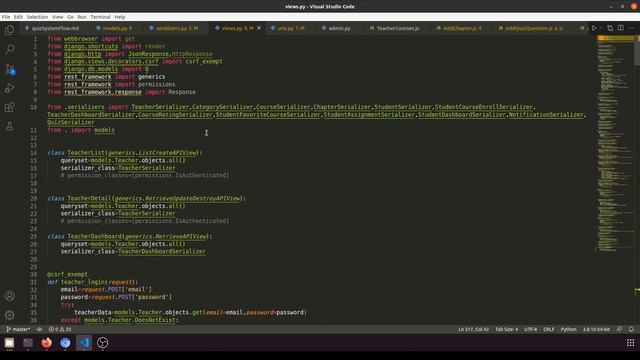Click Ln 317, Col 42 cursor position

(x=473, y=329)
